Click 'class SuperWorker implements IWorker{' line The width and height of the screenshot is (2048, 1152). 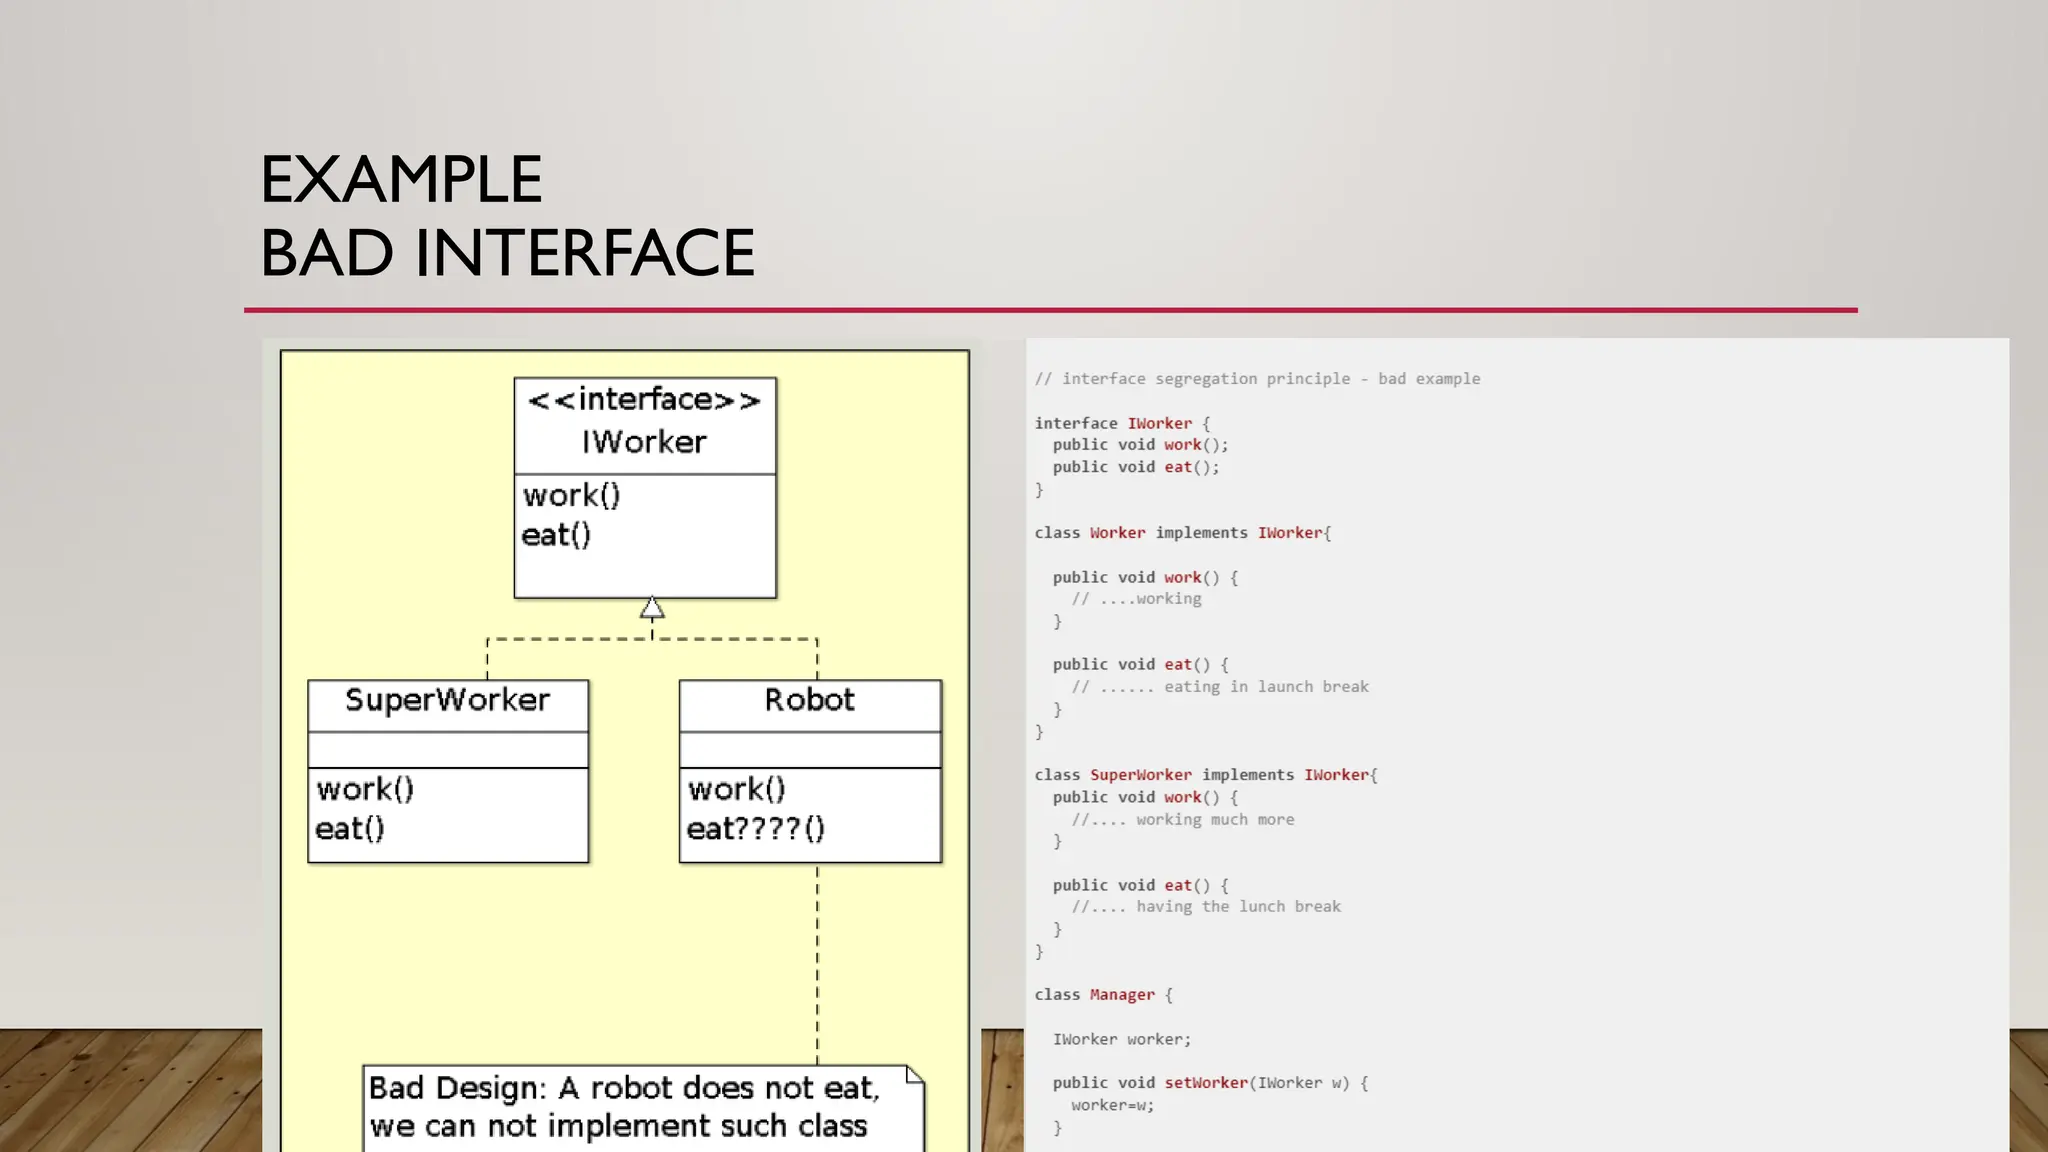[x=1206, y=775]
